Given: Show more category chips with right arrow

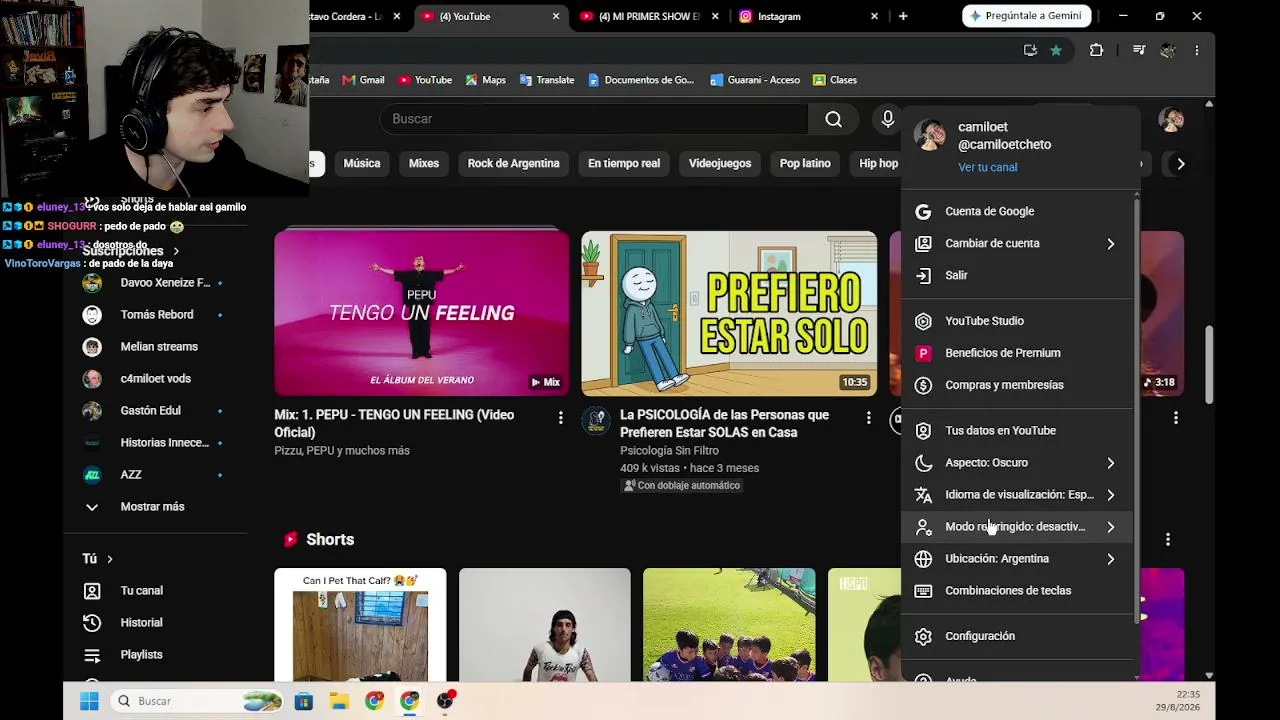Looking at the screenshot, I should pyautogui.click(x=1180, y=164).
